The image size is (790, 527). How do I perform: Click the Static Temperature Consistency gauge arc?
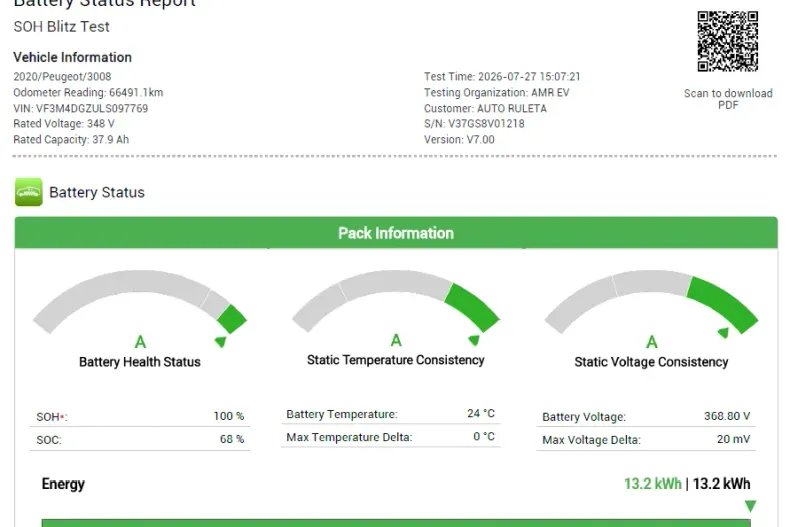pyautogui.click(x=396, y=301)
